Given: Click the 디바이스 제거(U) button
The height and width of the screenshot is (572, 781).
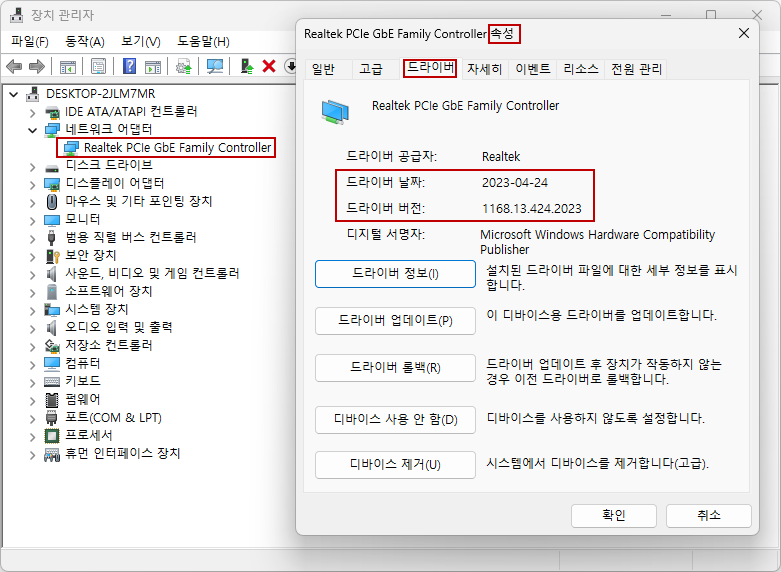Looking at the screenshot, I should (395, 465).
